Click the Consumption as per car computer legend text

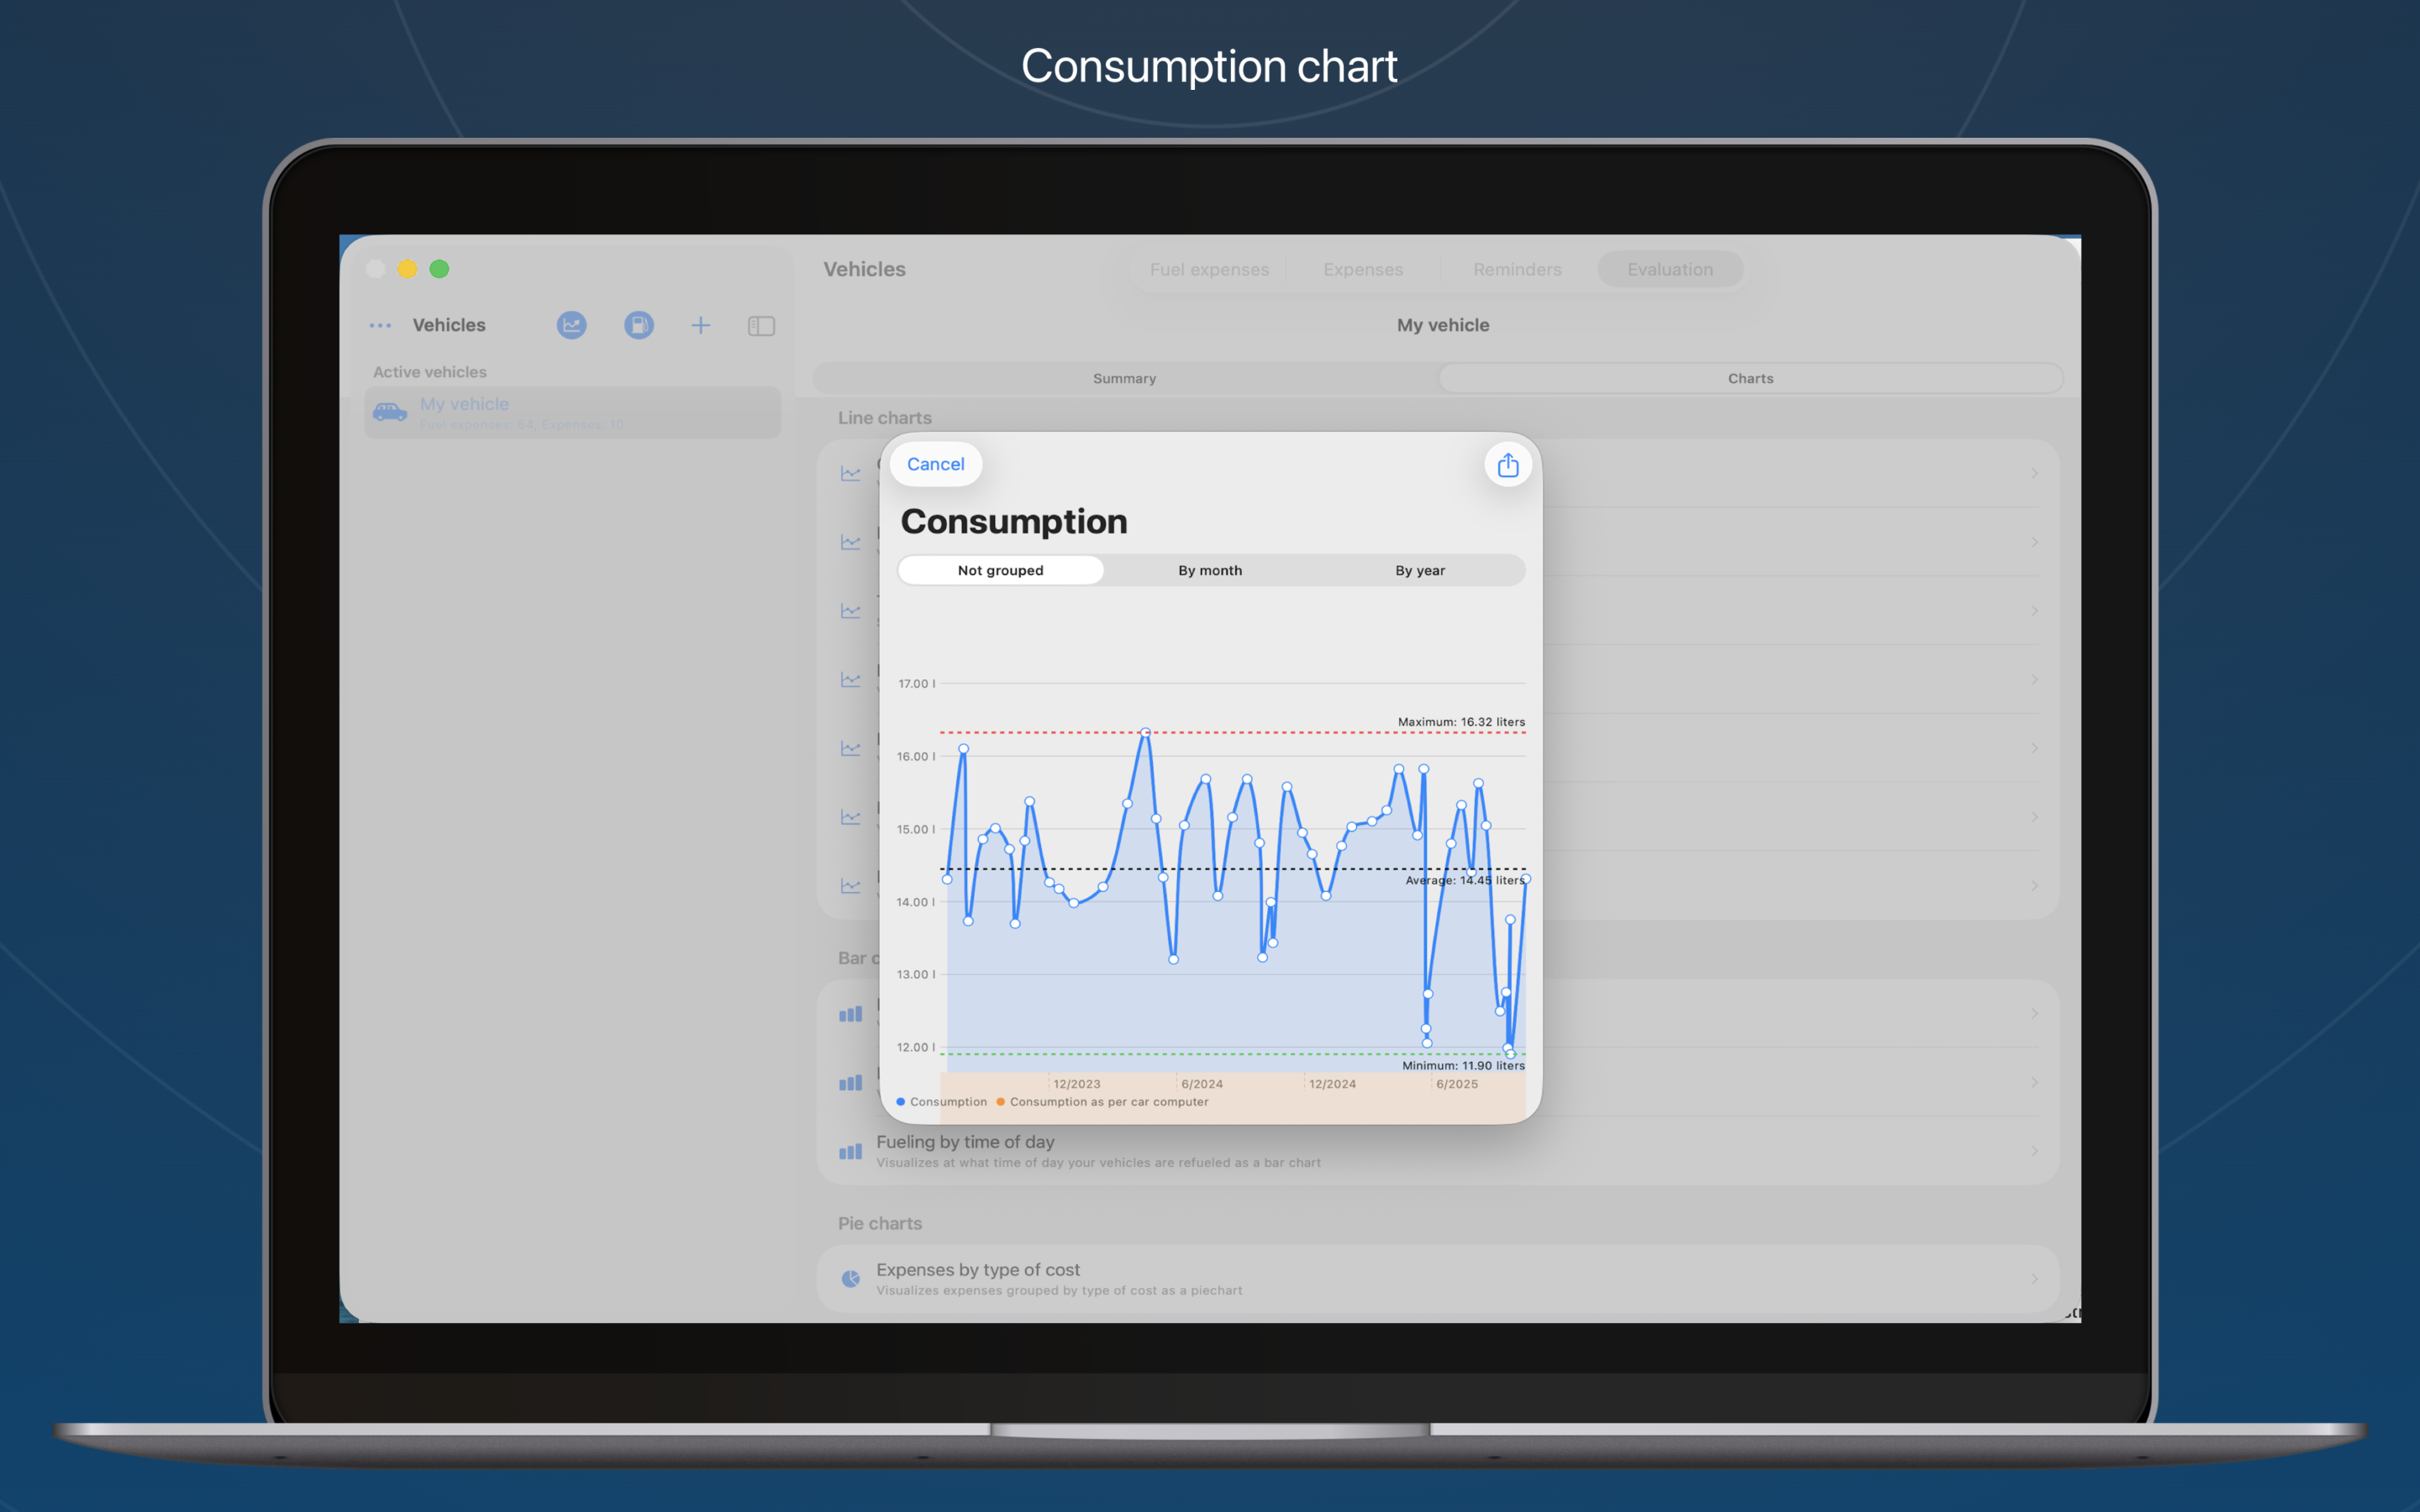tap(1109, 1102)
